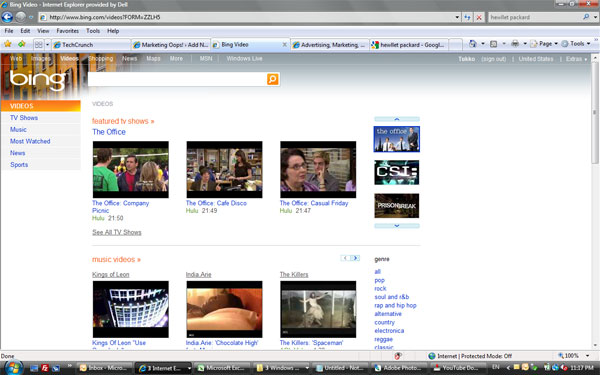Viewport: 600px width, 375px height.
Task: Switch to the Advertising, Marketing tab
Action: [329, 45]
